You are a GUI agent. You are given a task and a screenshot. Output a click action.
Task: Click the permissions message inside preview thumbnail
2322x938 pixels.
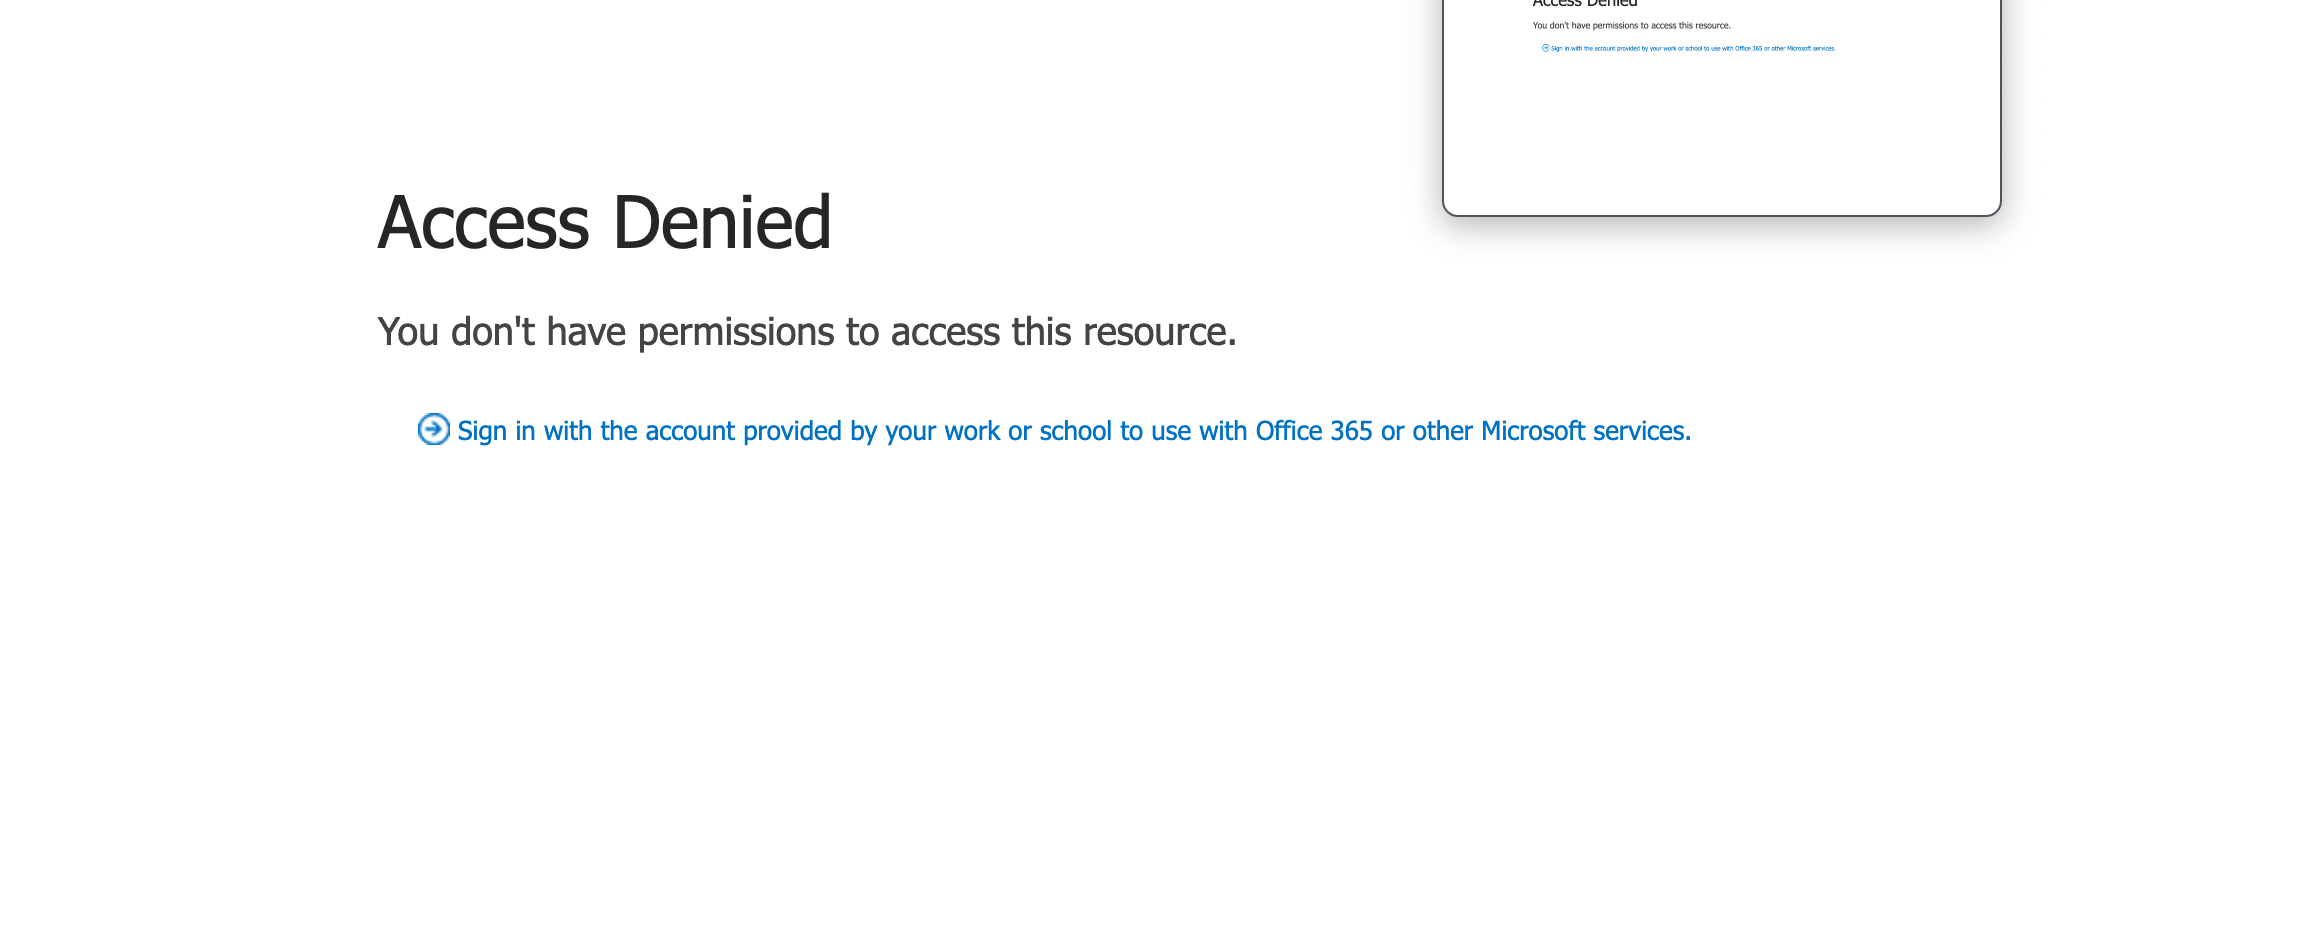pyautogui.click(x=1631, y=26)
